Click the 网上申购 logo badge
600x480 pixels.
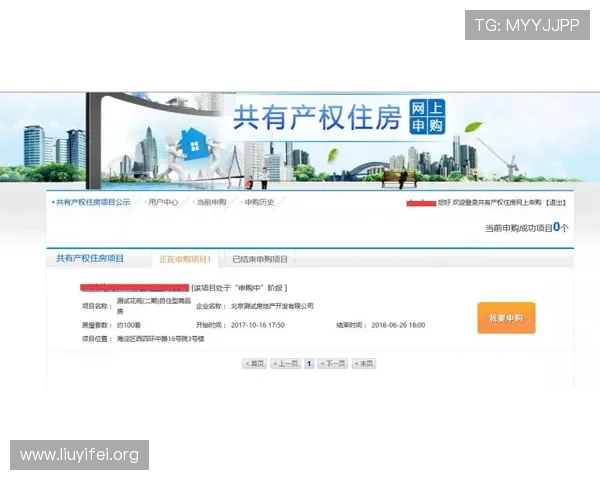[427, 117]
